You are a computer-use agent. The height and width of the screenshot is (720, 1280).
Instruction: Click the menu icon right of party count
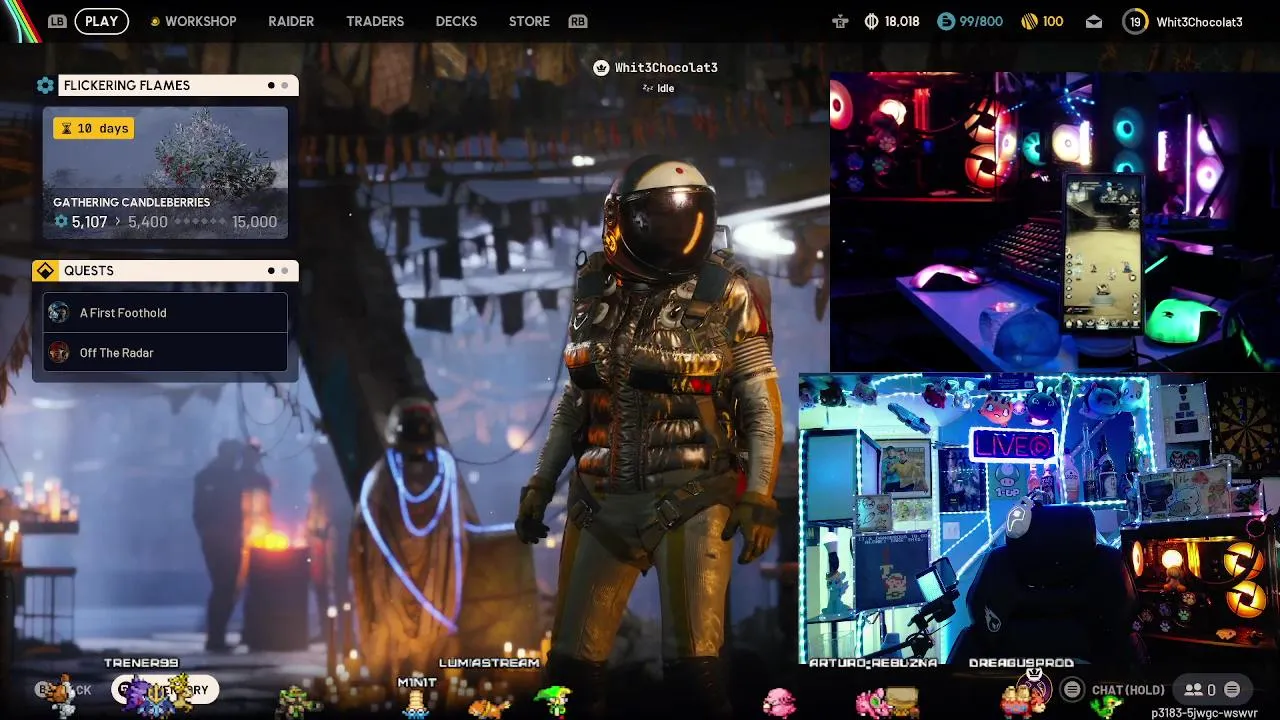tap(1232, 689)
